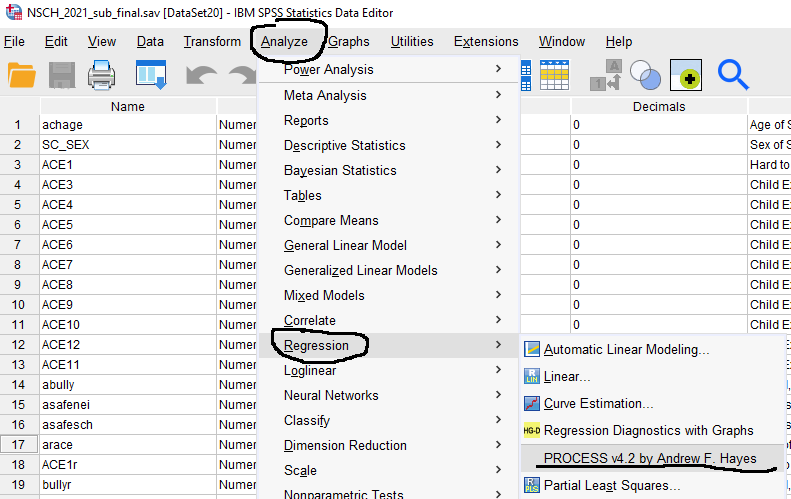This screenshot has height=499, width=791.
Task: Click the Save file floppy icon
Action: click(62, 75)
